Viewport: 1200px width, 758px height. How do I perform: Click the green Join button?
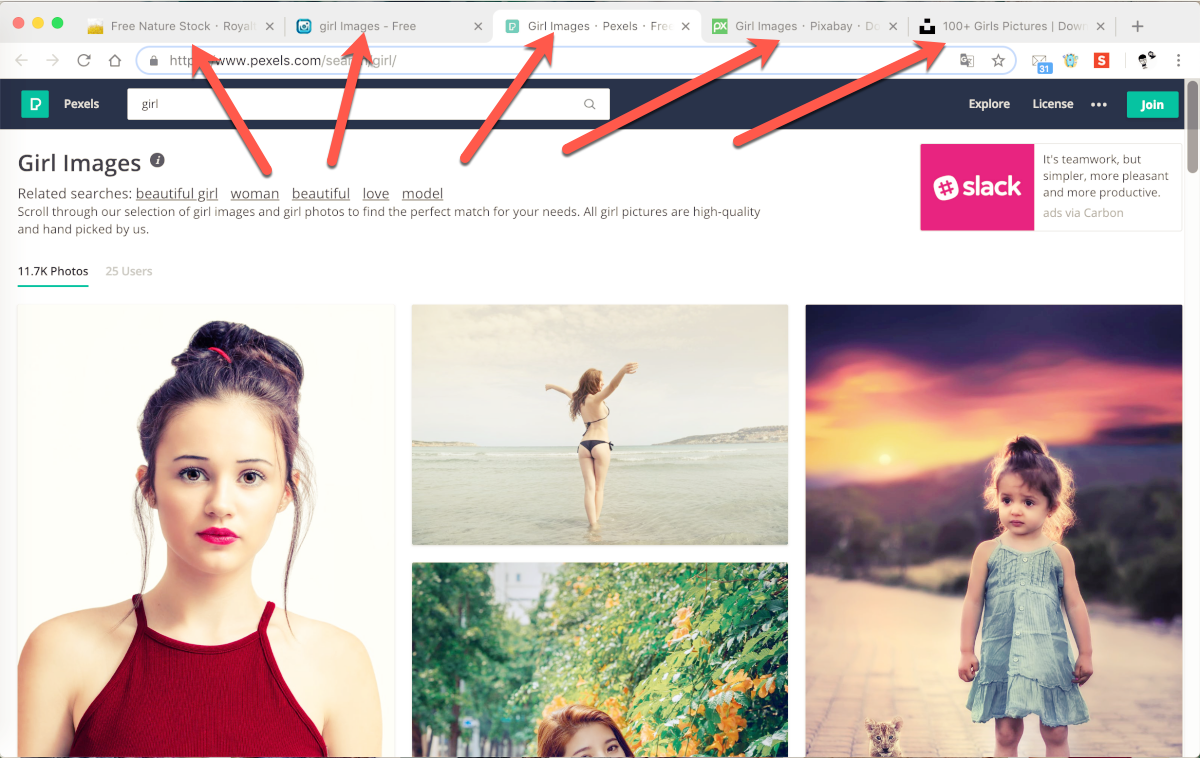click(1152, 104)
